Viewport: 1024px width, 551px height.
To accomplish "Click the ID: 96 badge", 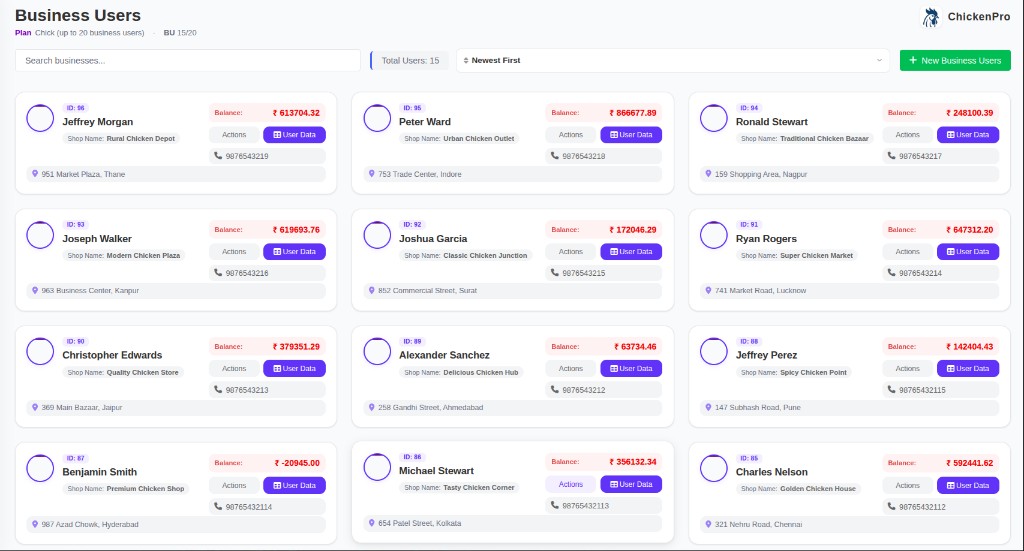I will click(76, 108).
